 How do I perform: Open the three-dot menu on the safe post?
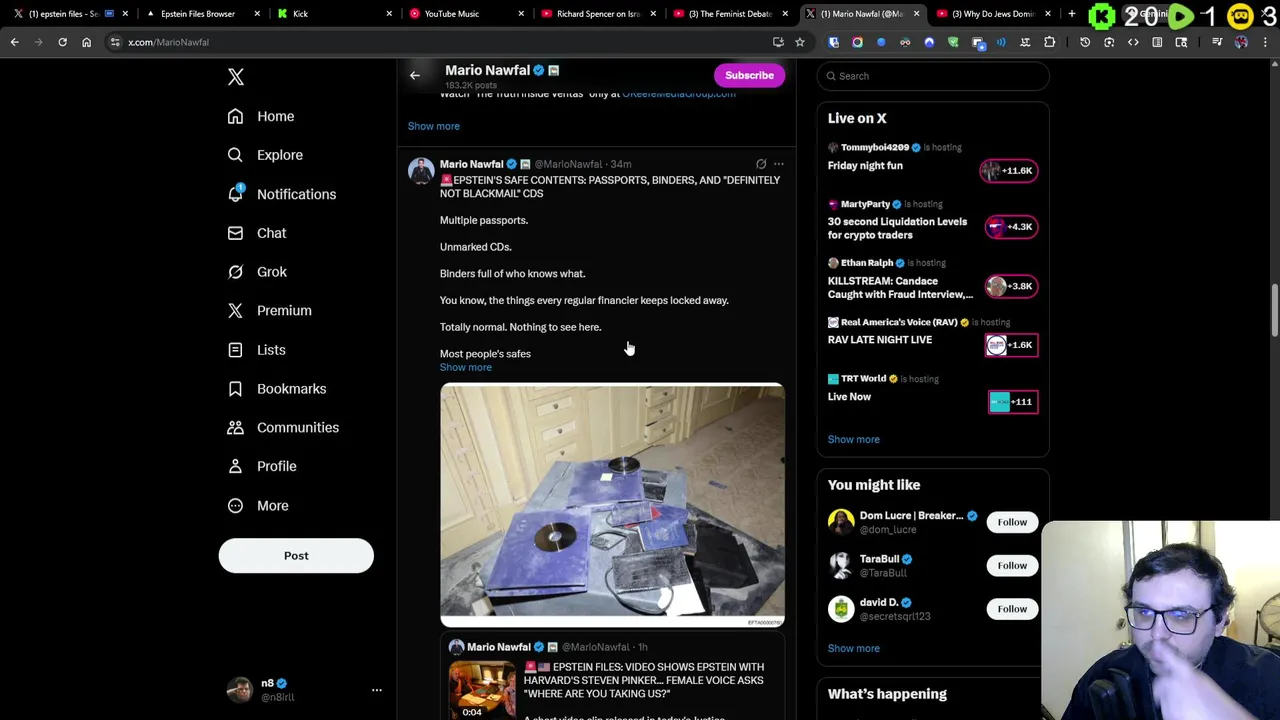pyautogui.click(x=779, y=164)
